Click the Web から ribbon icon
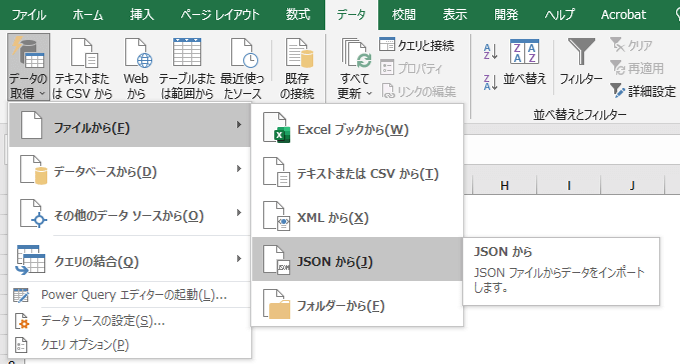The height and width of the screenshot is (364, 680). click(136, 67)
